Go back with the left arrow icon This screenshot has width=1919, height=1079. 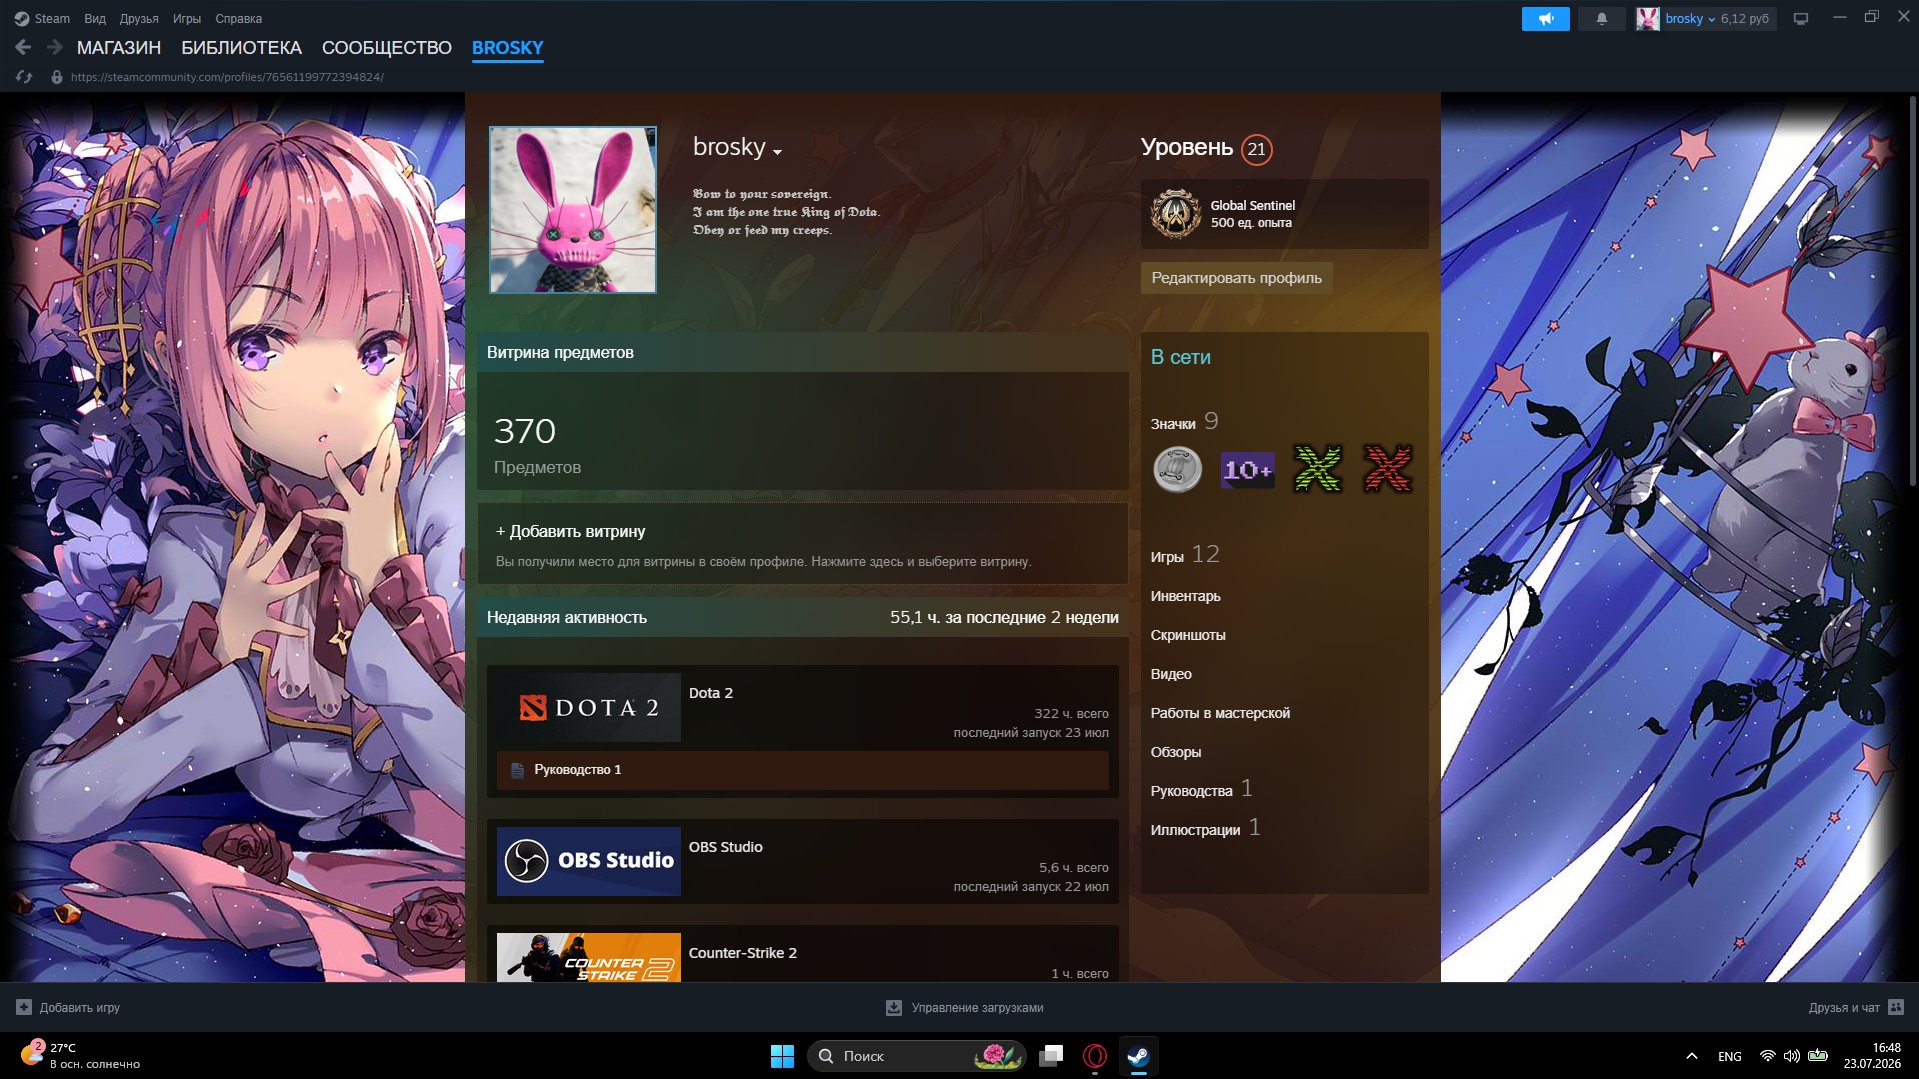point(23,47)
